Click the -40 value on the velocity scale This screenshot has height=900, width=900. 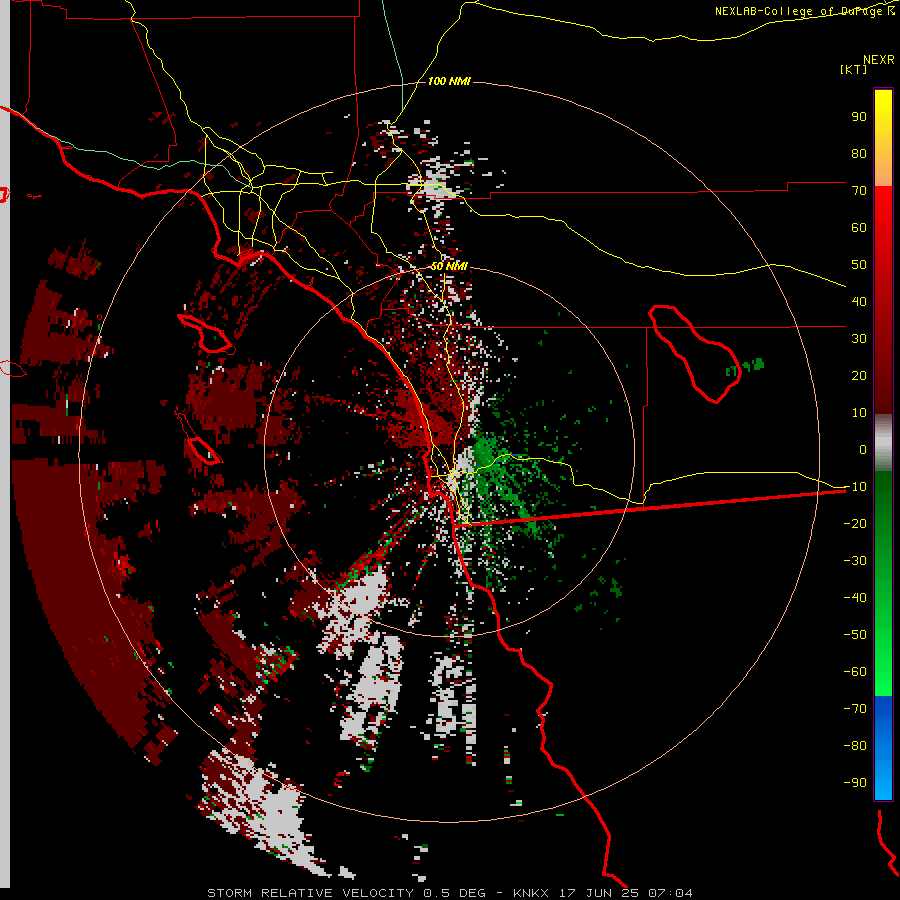pos(855,598)
